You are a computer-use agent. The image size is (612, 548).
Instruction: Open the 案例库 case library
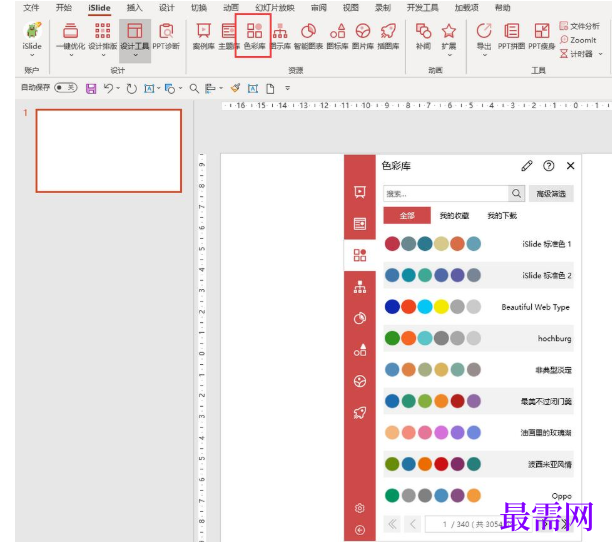(204, 36)
